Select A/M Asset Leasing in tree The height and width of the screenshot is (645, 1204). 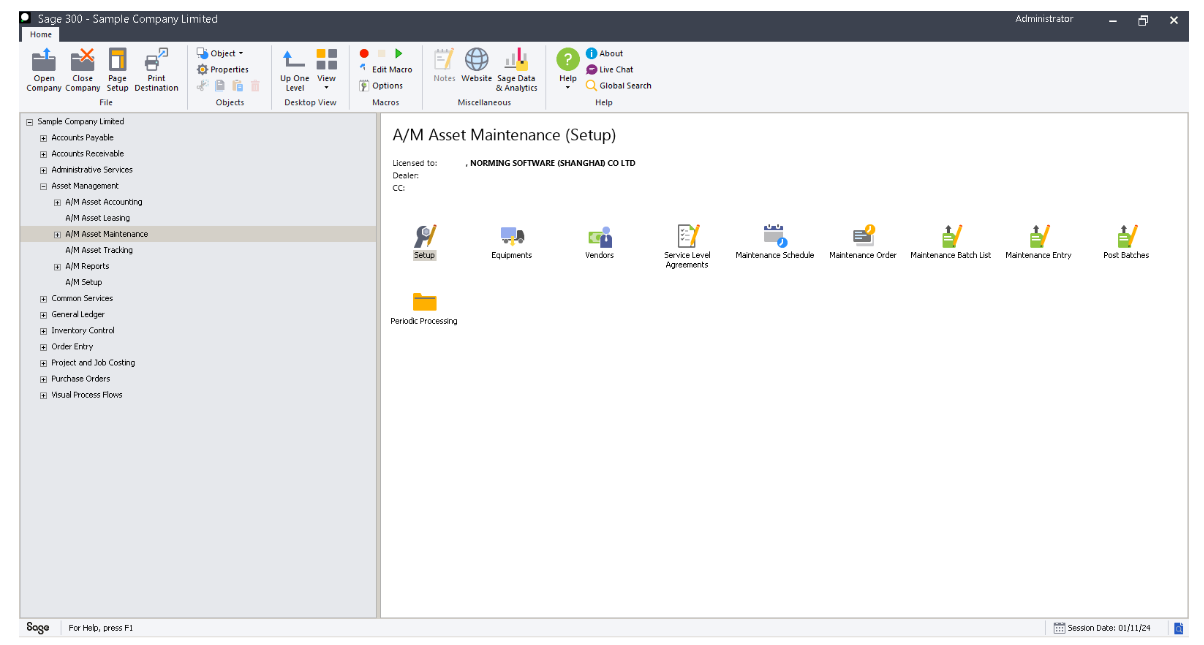98,218
